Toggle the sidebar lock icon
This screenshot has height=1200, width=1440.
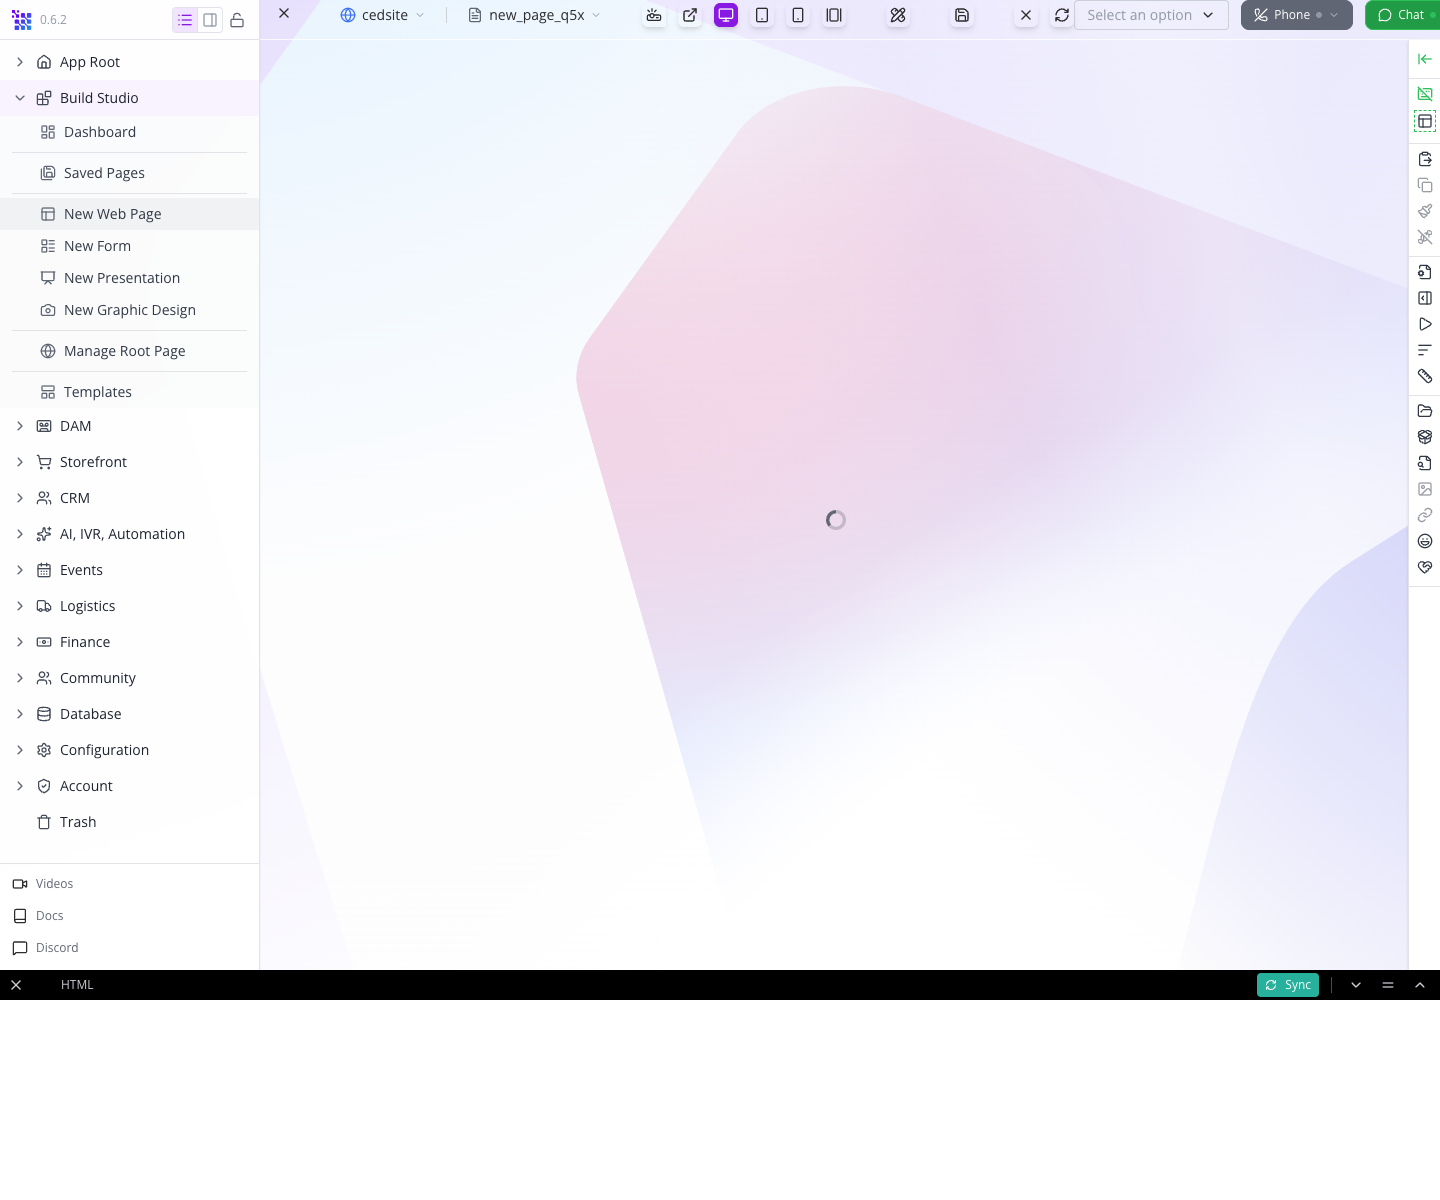tap(237, 20)
